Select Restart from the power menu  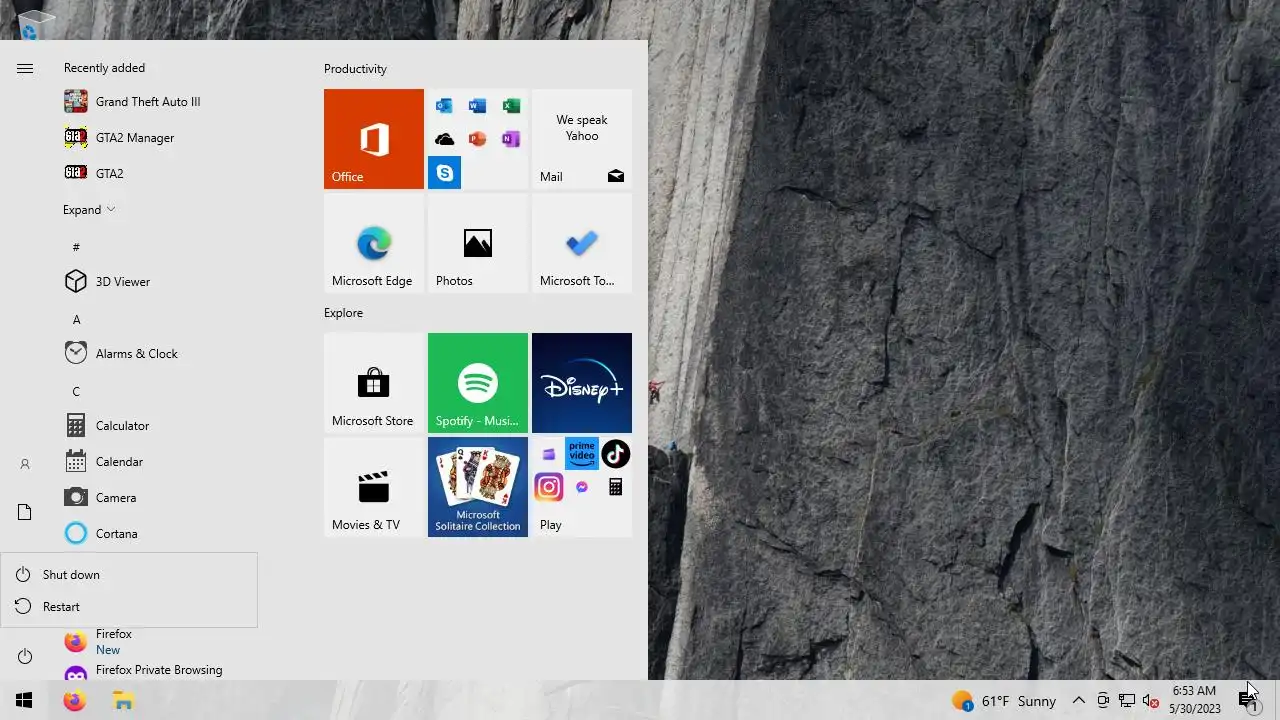click(129, 607)
